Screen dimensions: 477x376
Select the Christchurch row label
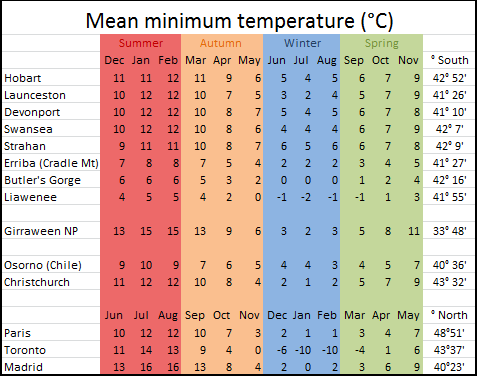[x=37, y=282]
